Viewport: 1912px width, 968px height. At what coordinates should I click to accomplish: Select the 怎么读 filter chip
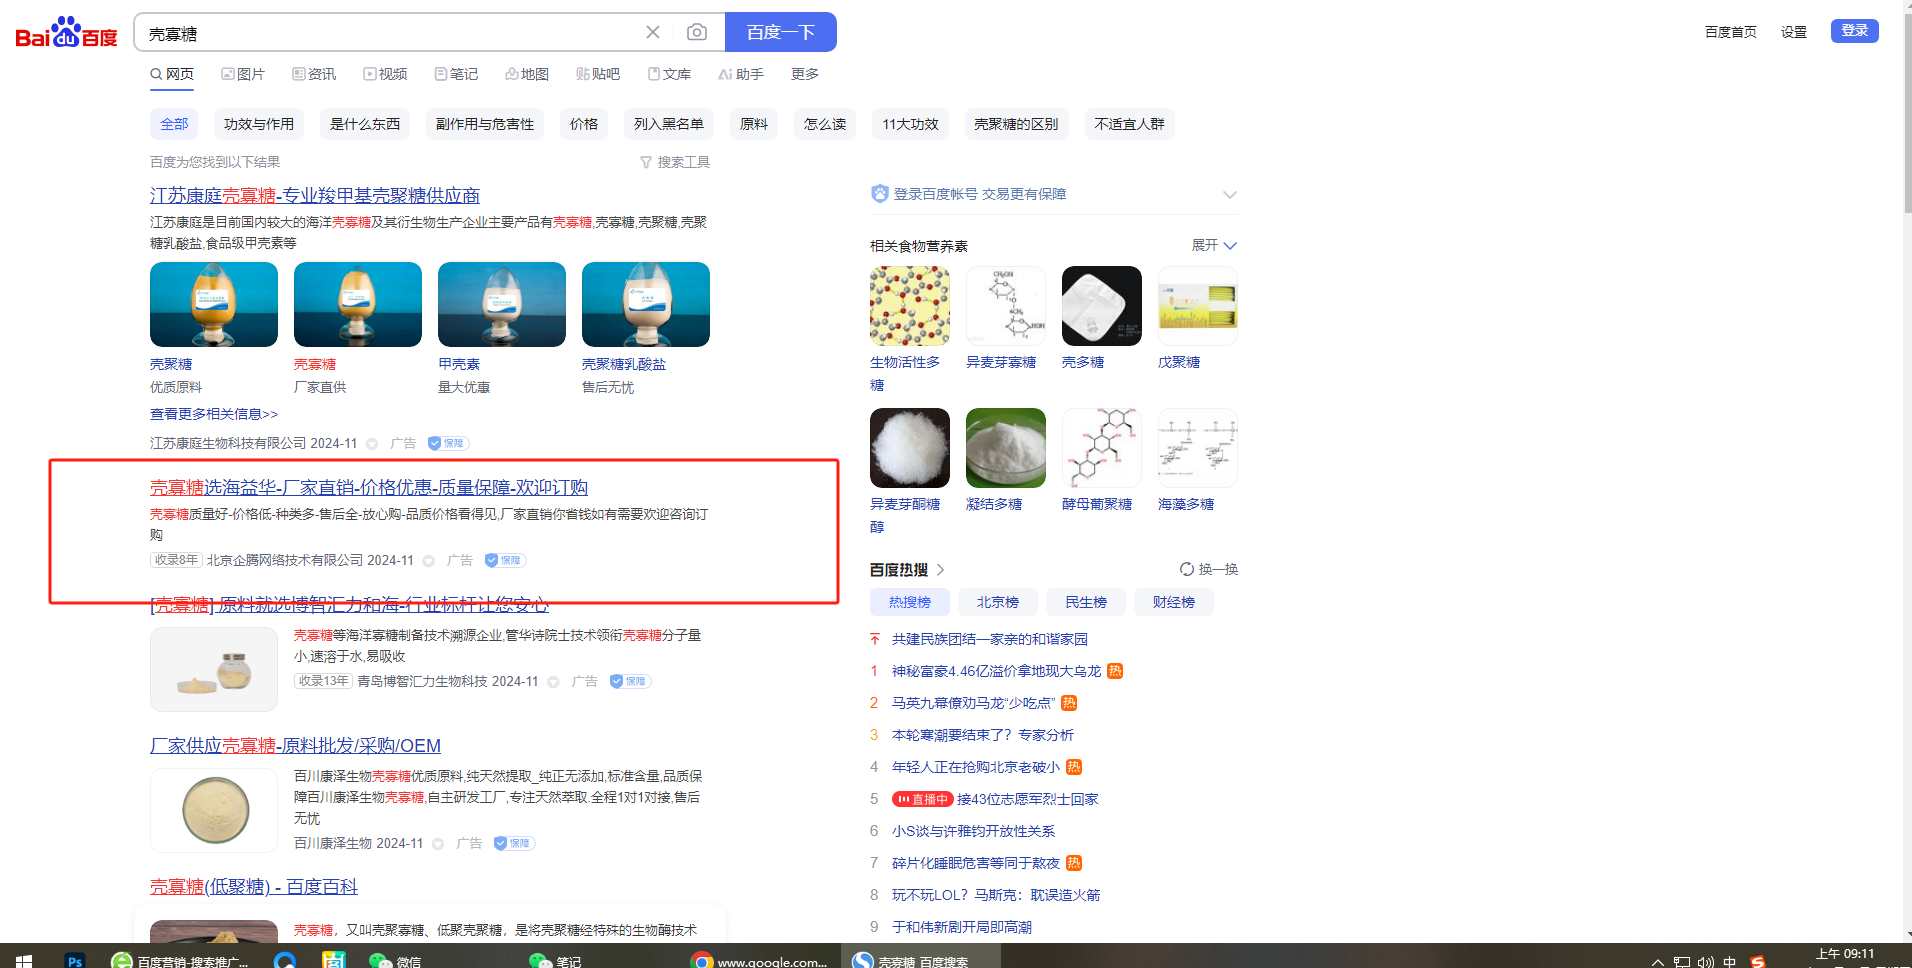coord(825,124)
